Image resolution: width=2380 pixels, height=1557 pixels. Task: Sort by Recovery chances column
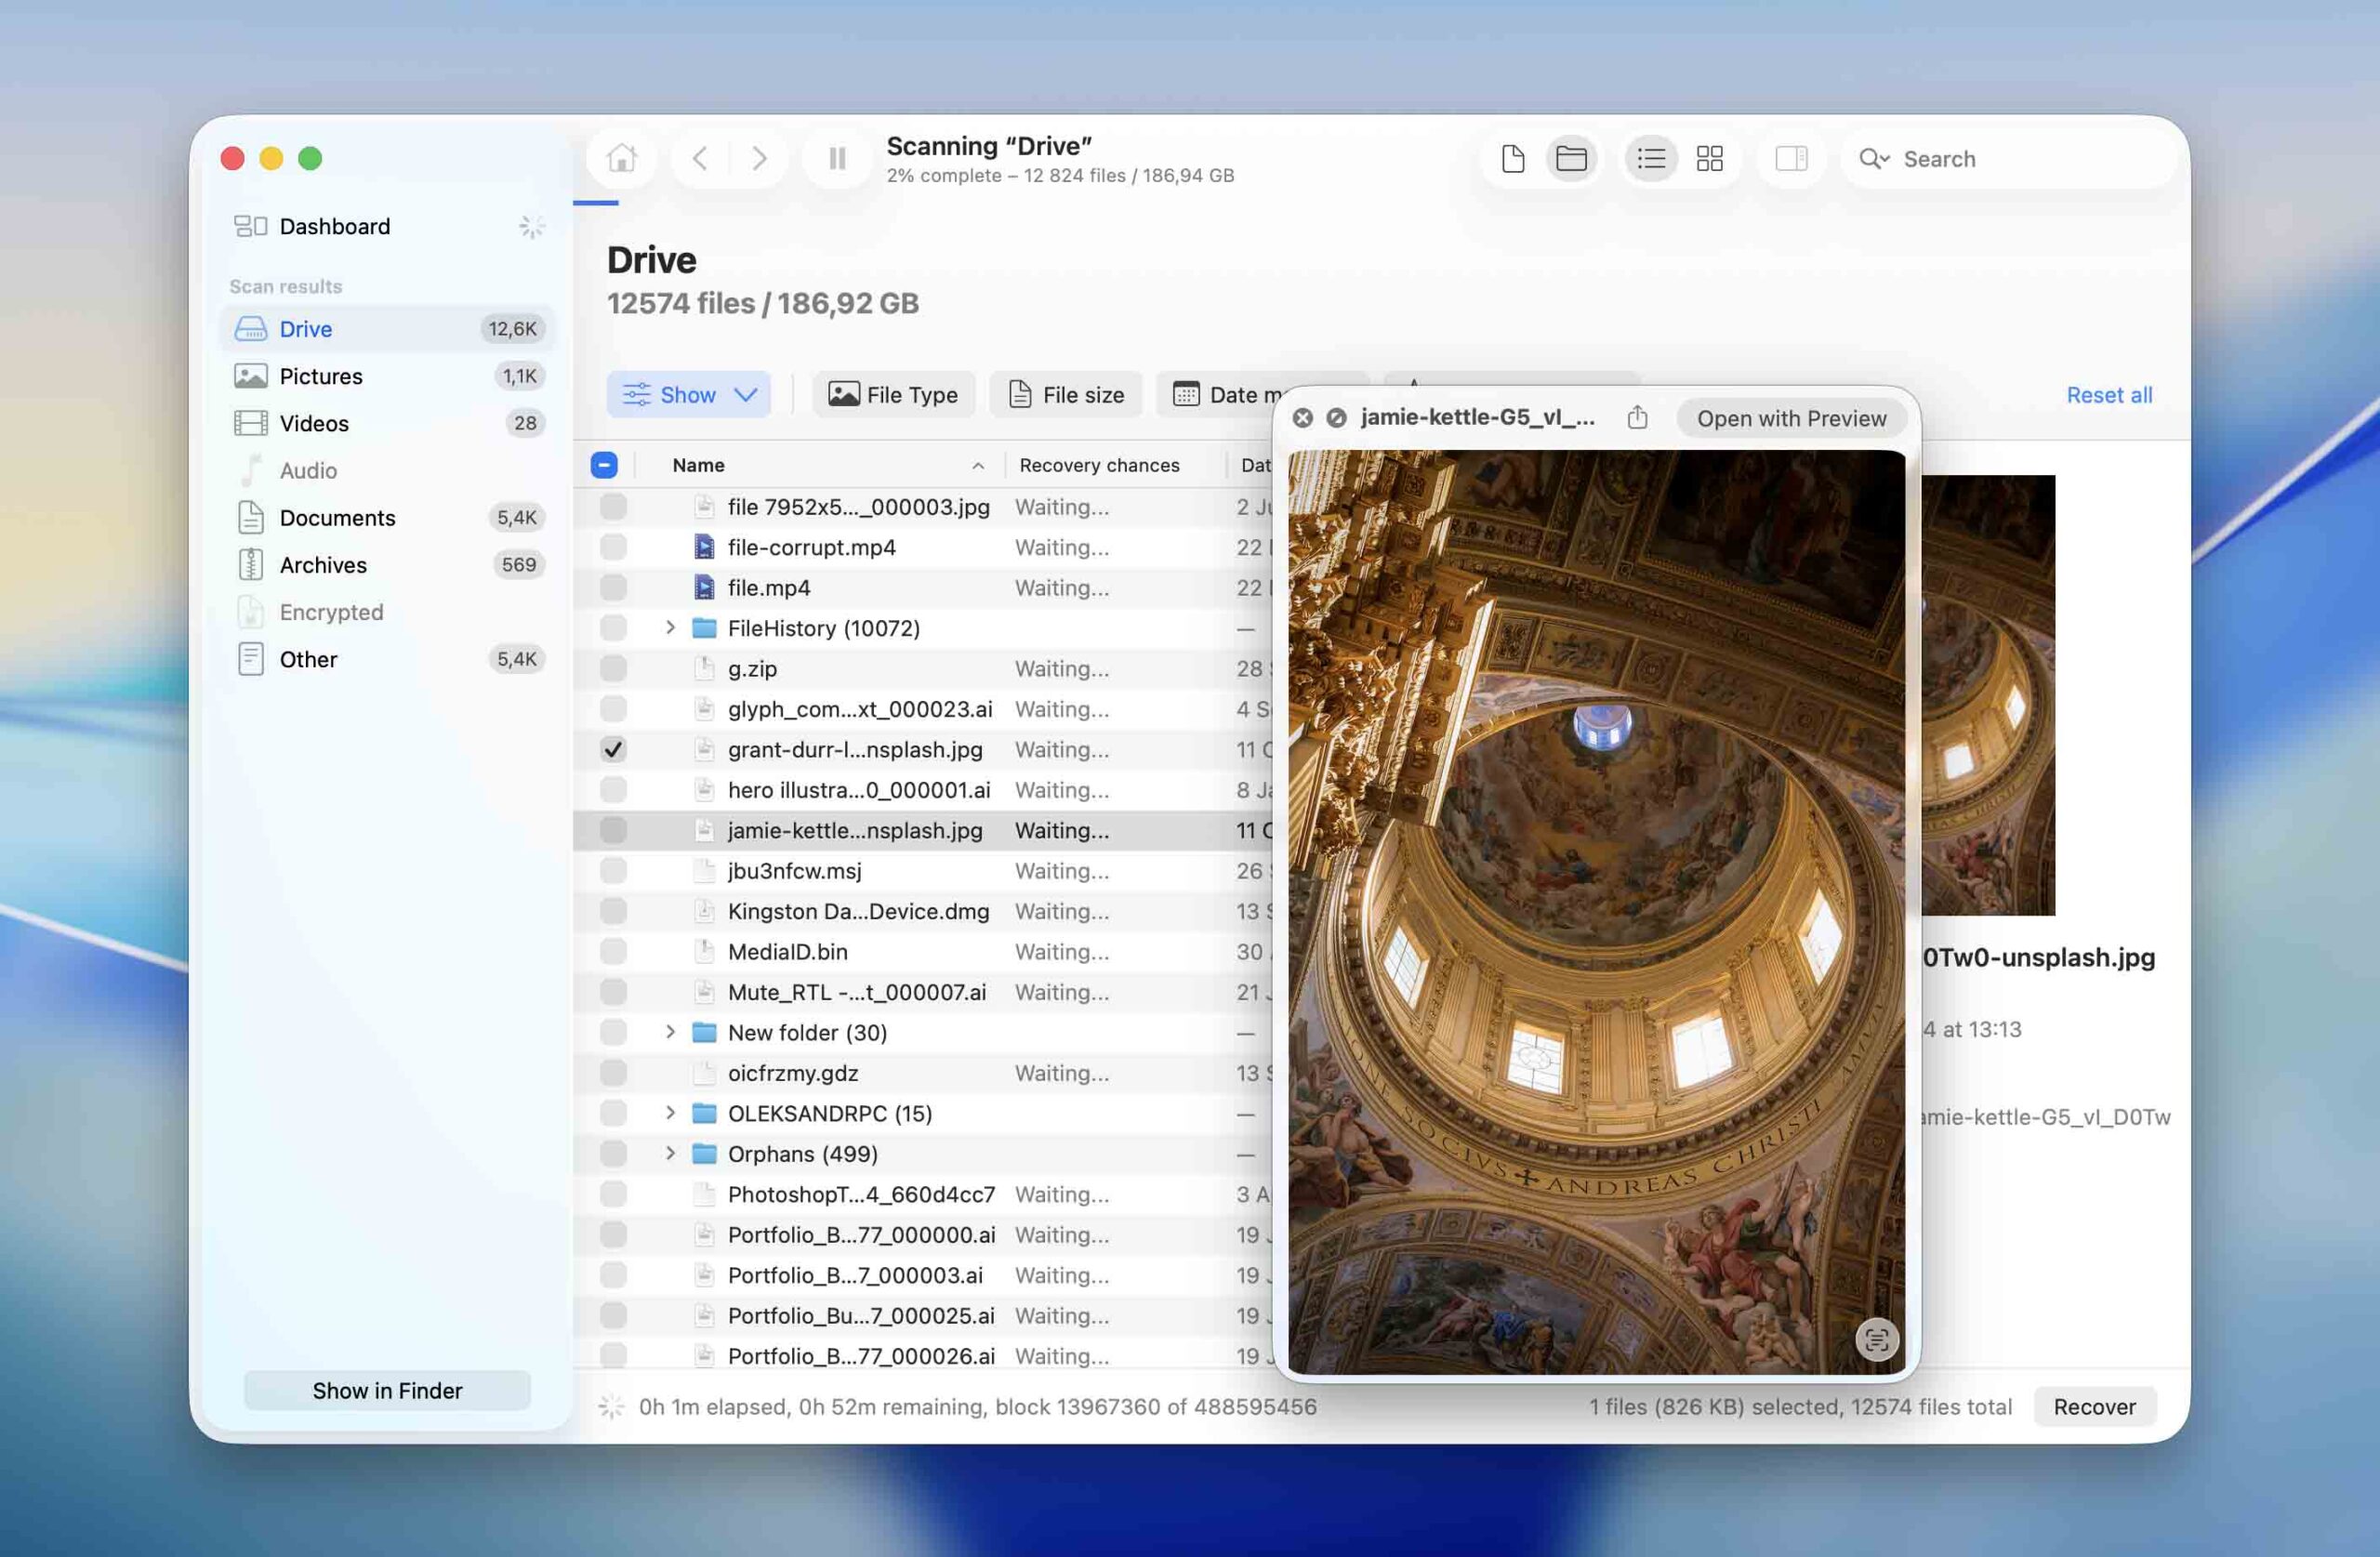pyautogui.click(x=1099, y=465)
